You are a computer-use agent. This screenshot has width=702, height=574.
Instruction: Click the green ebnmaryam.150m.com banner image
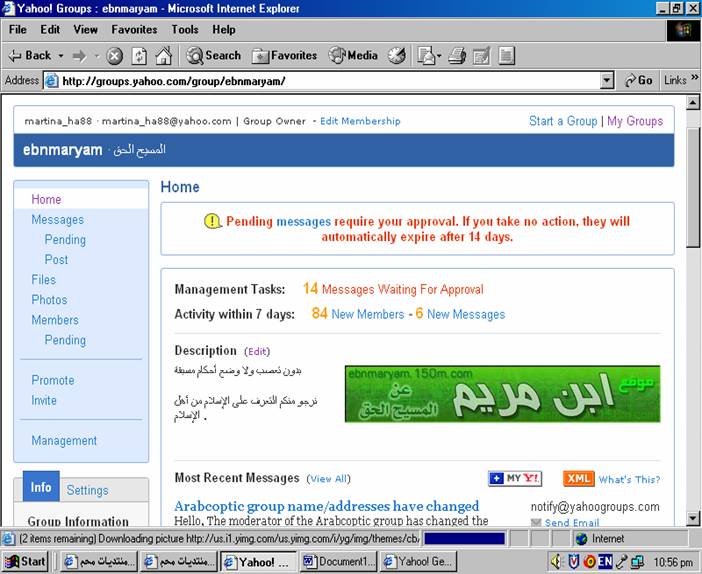click(x=502, y=394)
